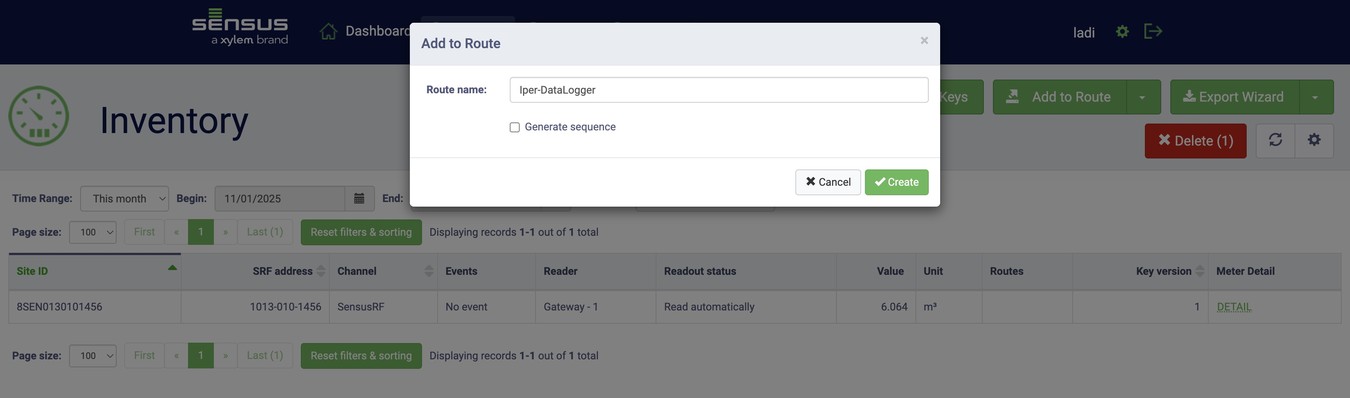Click top Reset filters & sorting

(x=361, y=232)
